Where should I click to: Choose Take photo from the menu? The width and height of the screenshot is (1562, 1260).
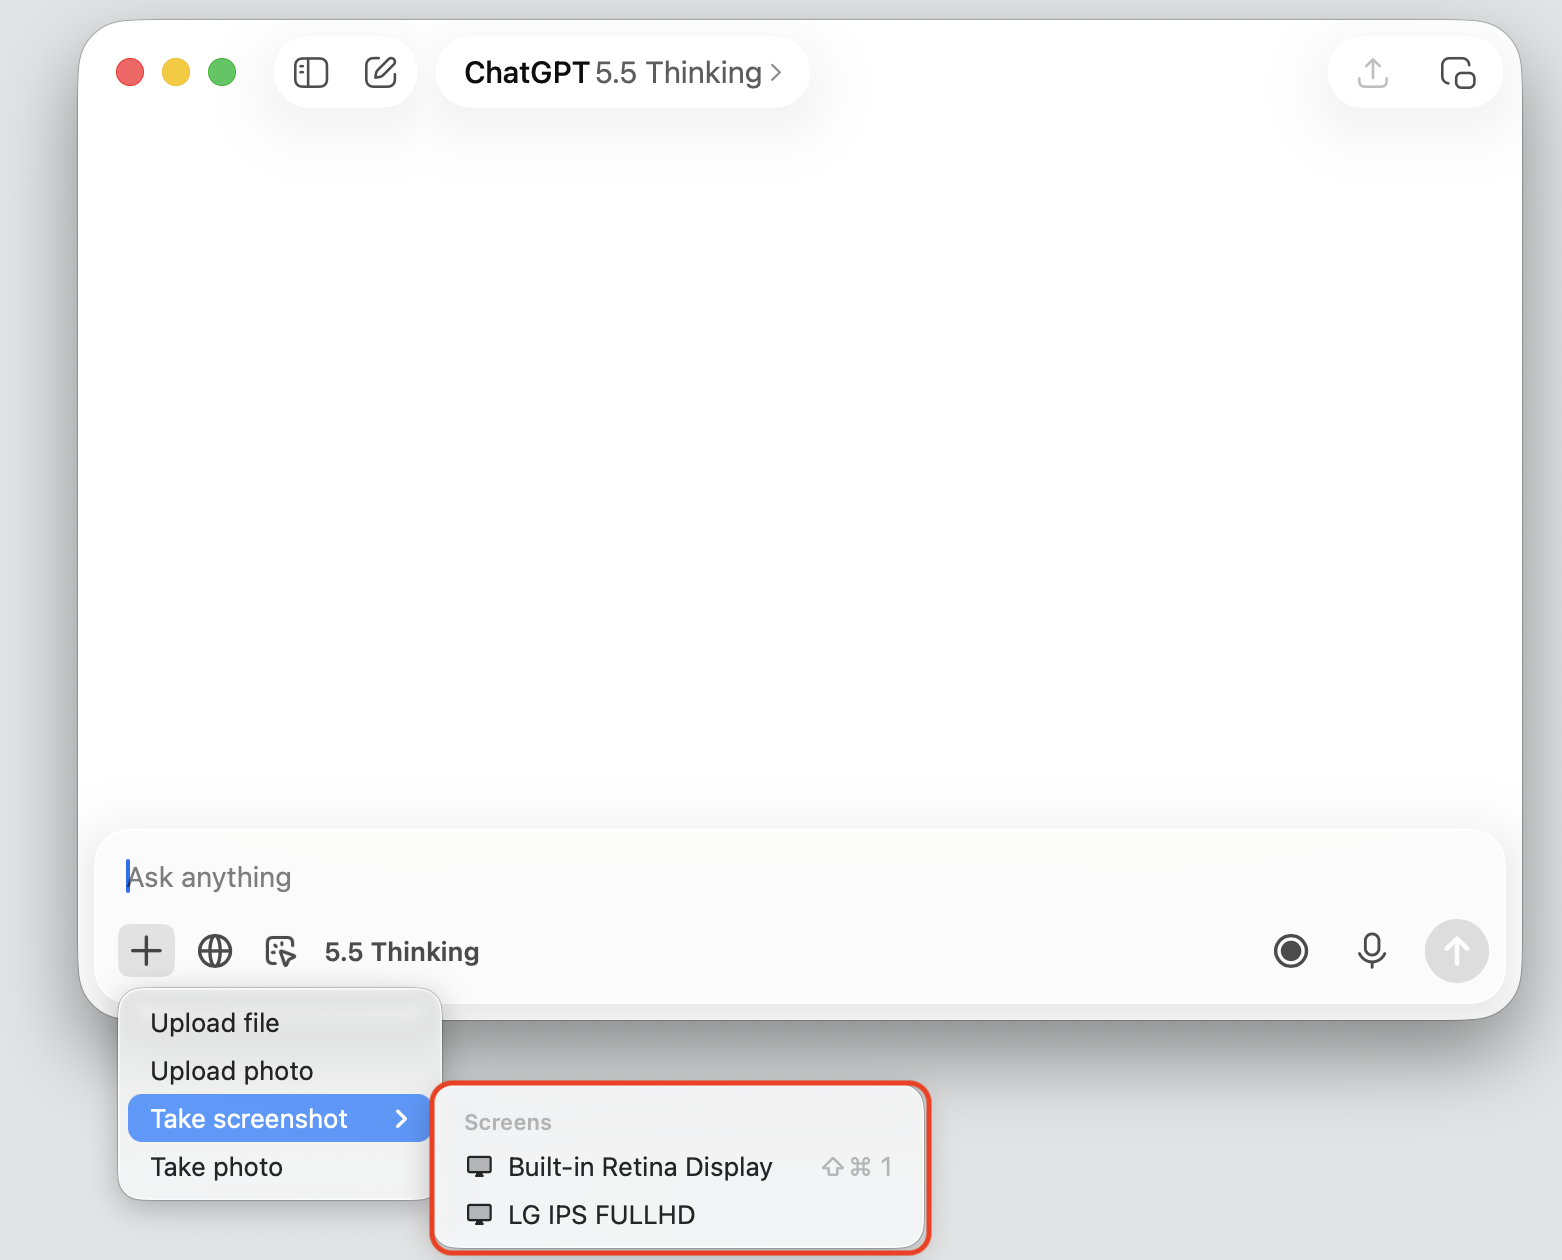280,1167
